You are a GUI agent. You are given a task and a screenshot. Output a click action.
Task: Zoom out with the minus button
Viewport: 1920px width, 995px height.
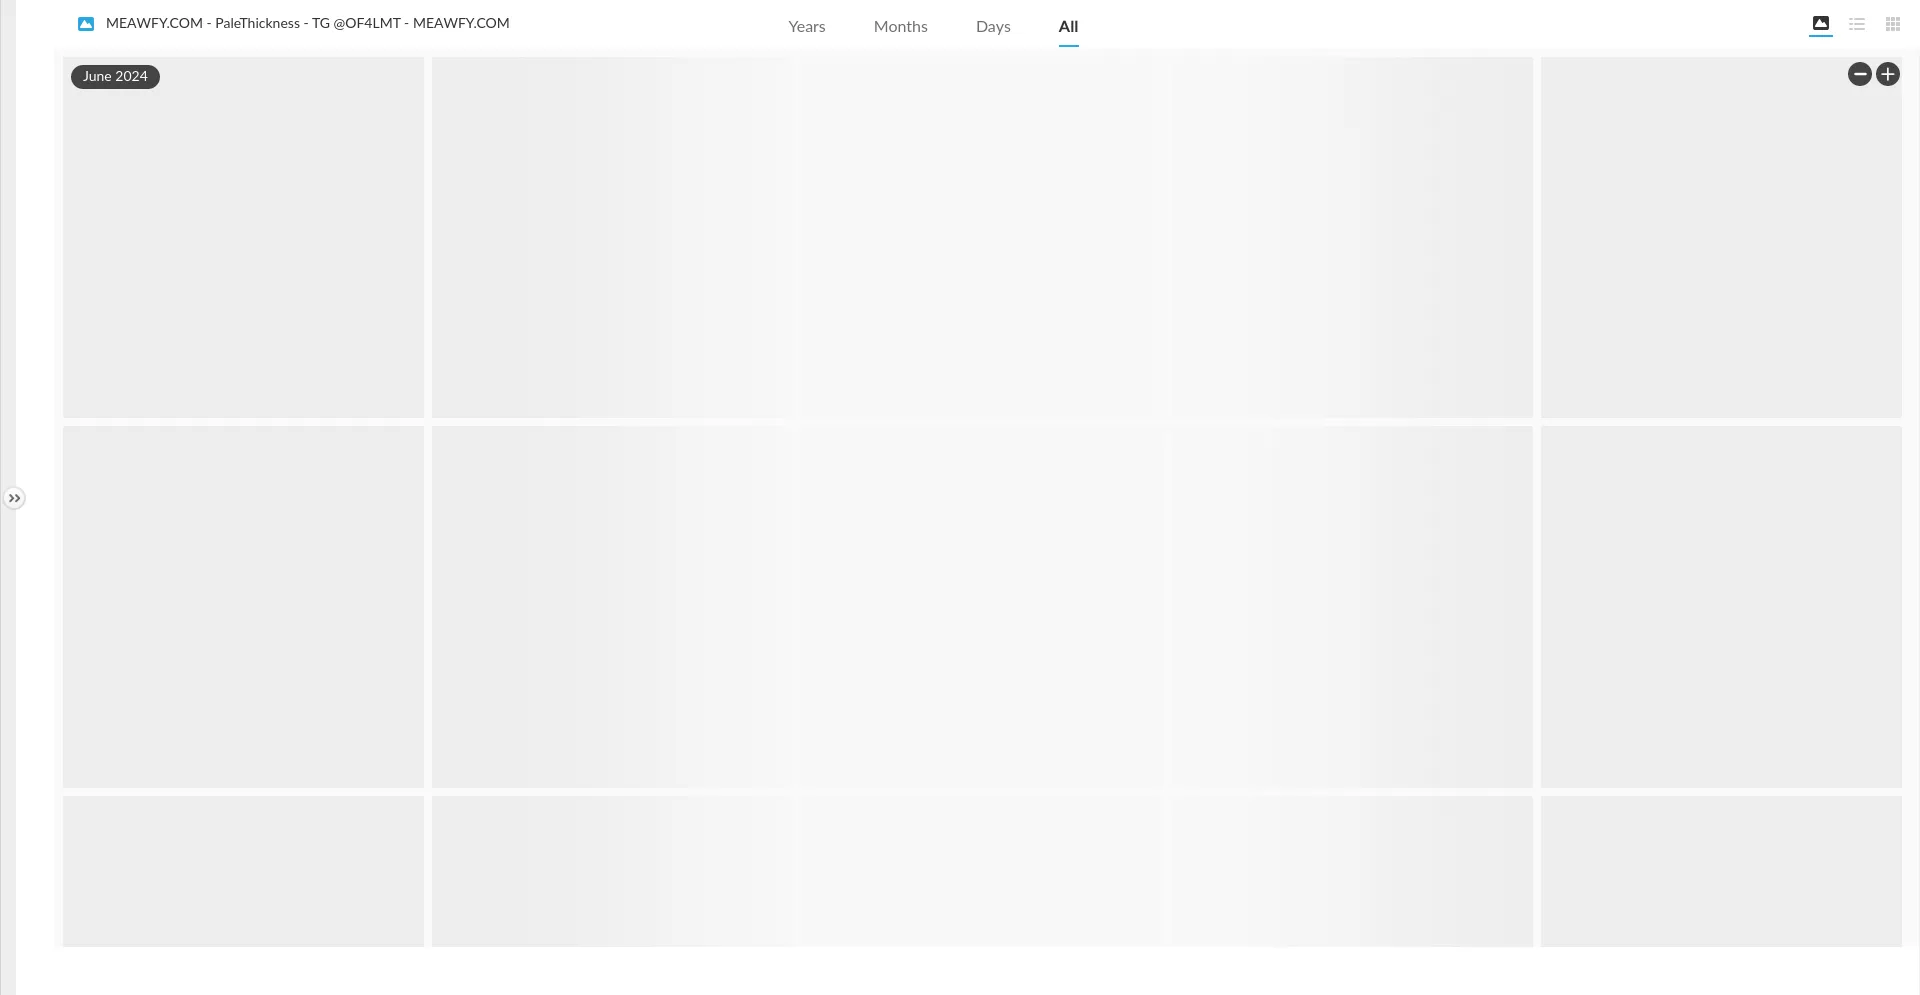click(1859, 74)
